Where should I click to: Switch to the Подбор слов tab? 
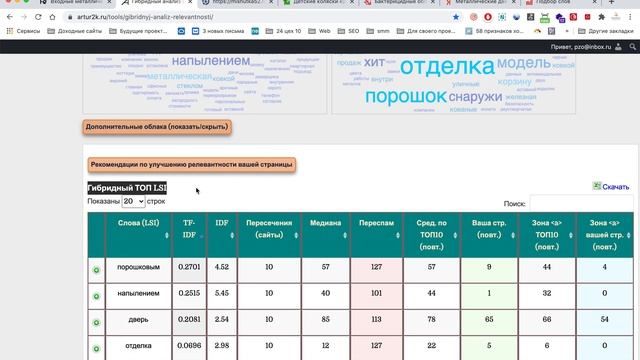(x=561, y=2)
